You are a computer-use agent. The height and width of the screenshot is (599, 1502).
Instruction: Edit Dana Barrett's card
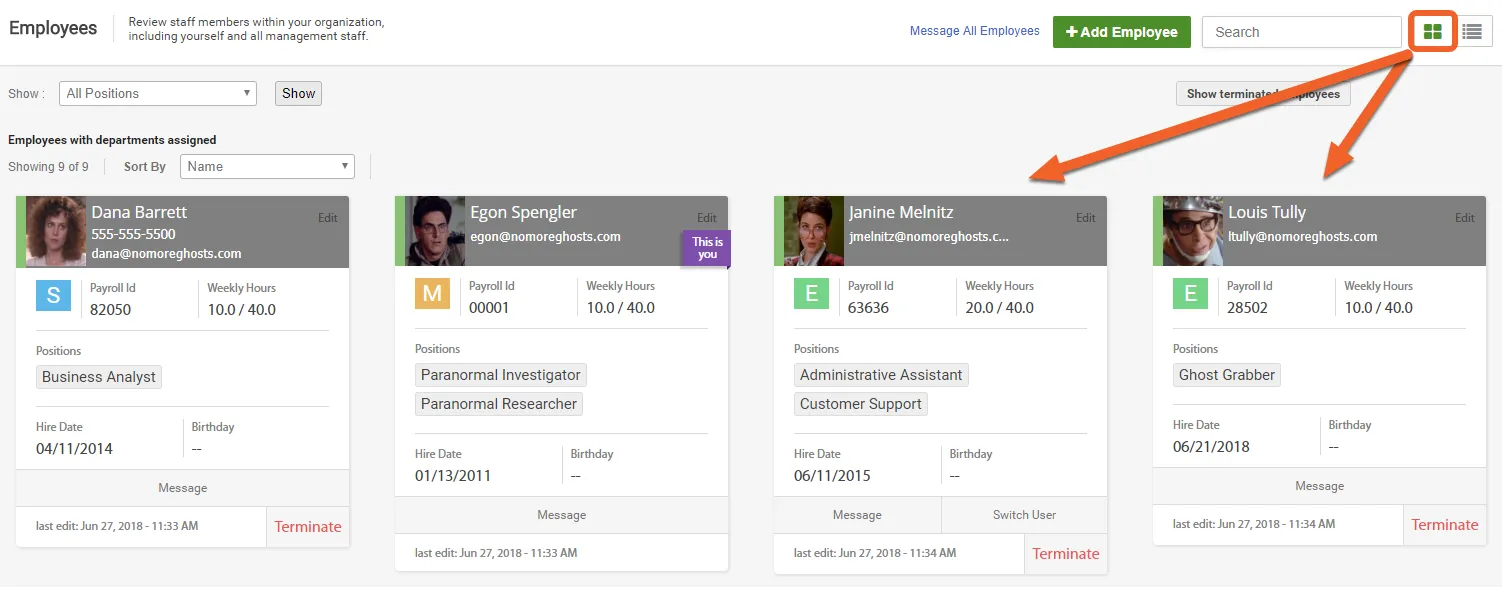[328, 217]
